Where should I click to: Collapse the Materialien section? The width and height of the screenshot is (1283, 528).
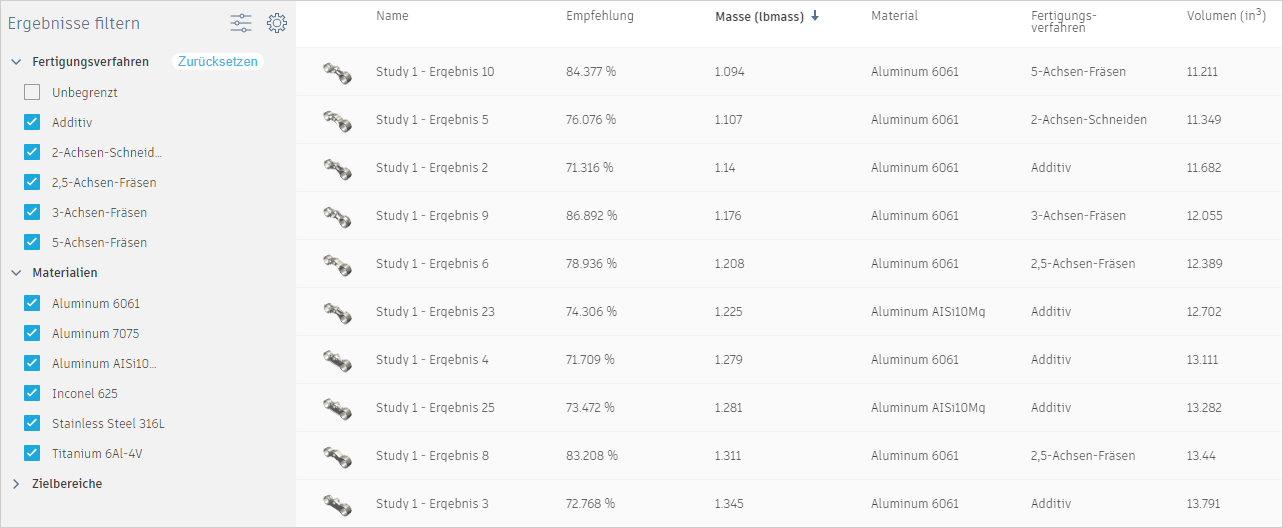(x=16, y=272)
